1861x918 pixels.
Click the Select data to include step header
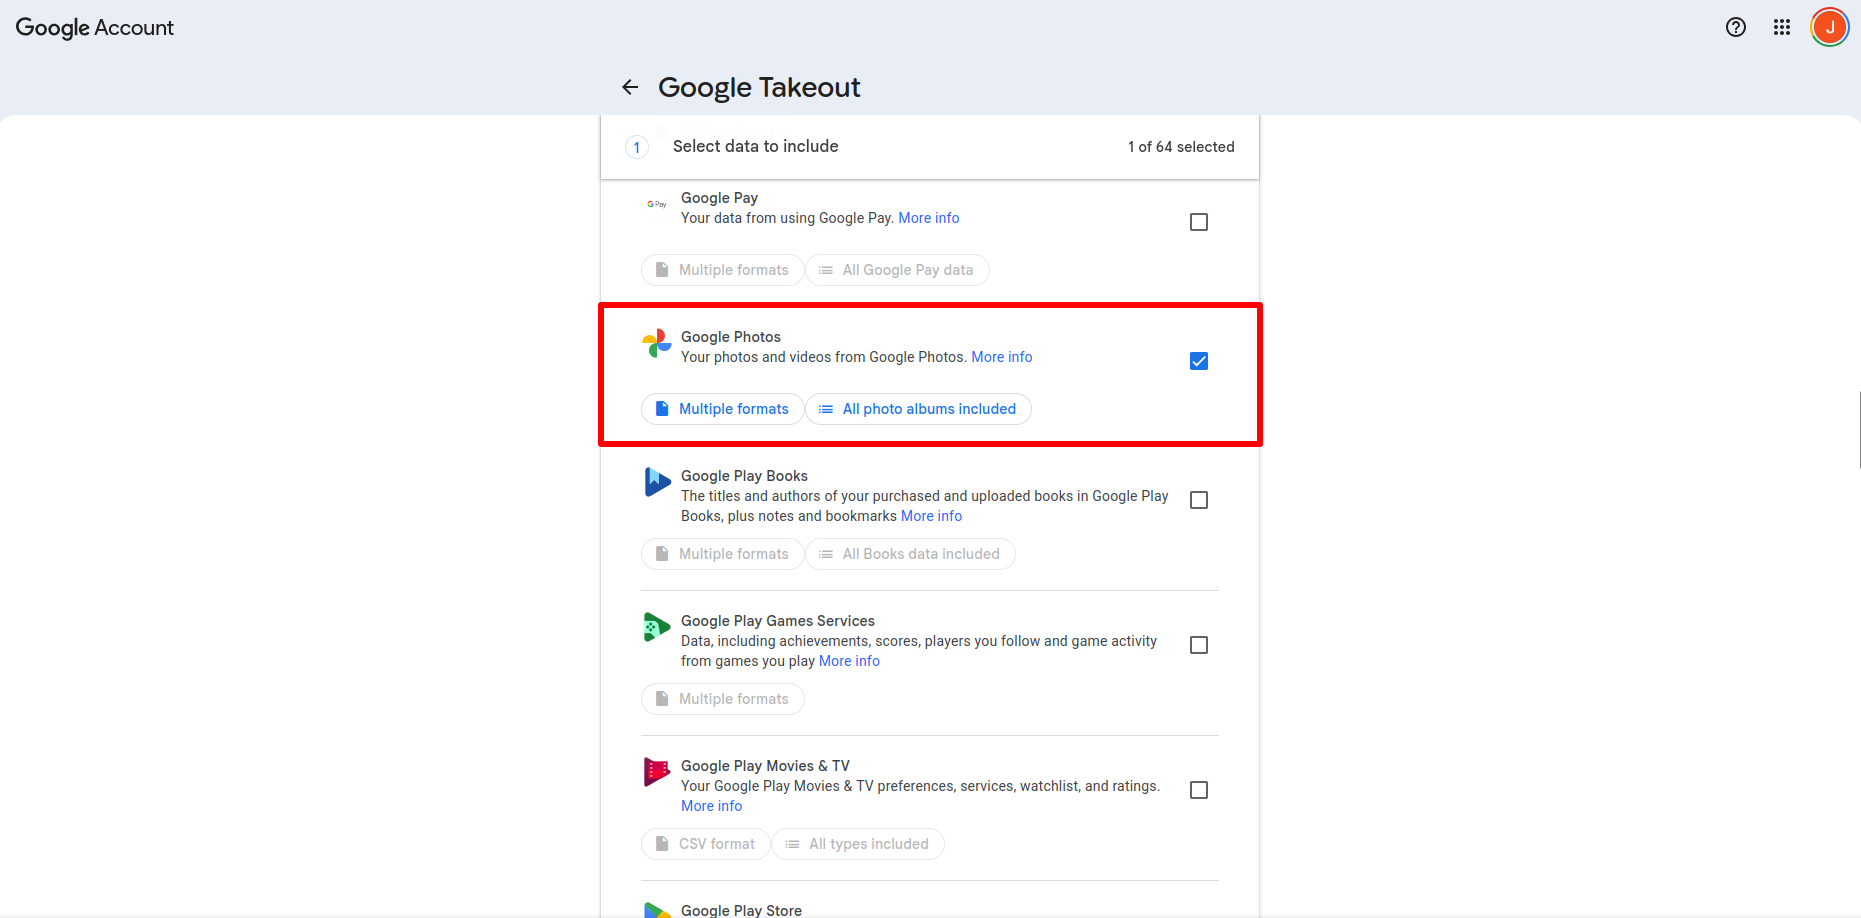pyautogui.click(x=930, y=147)
